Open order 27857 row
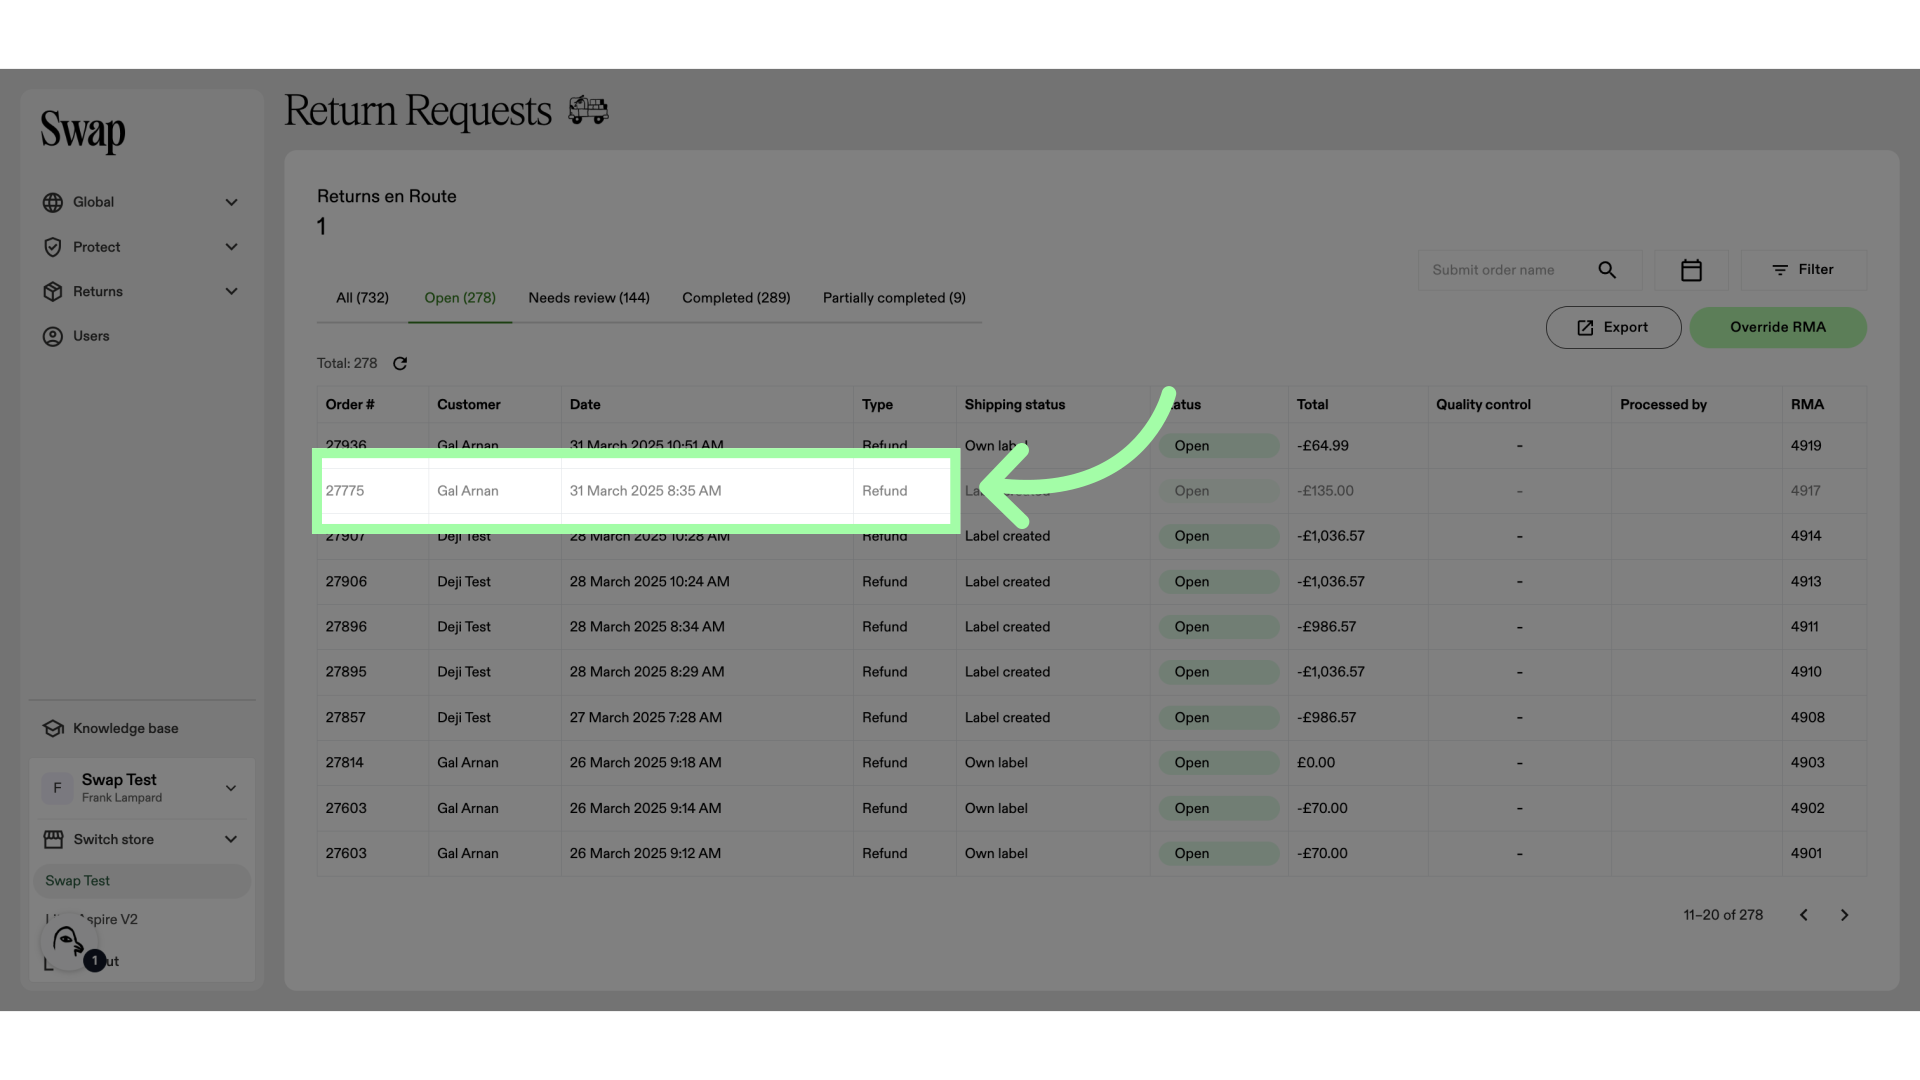This screenshot has width=1920, height=1080. click(x=1091, y=718)
